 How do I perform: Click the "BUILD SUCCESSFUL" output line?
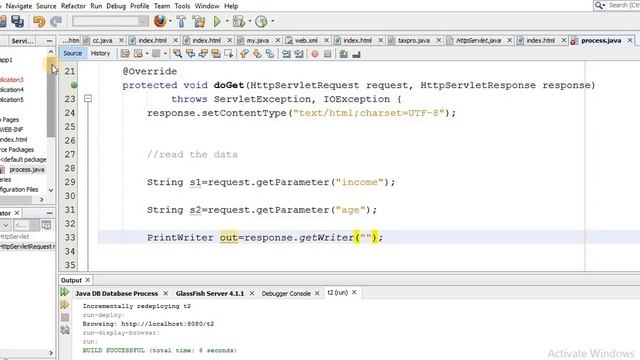tap(160, 350)
